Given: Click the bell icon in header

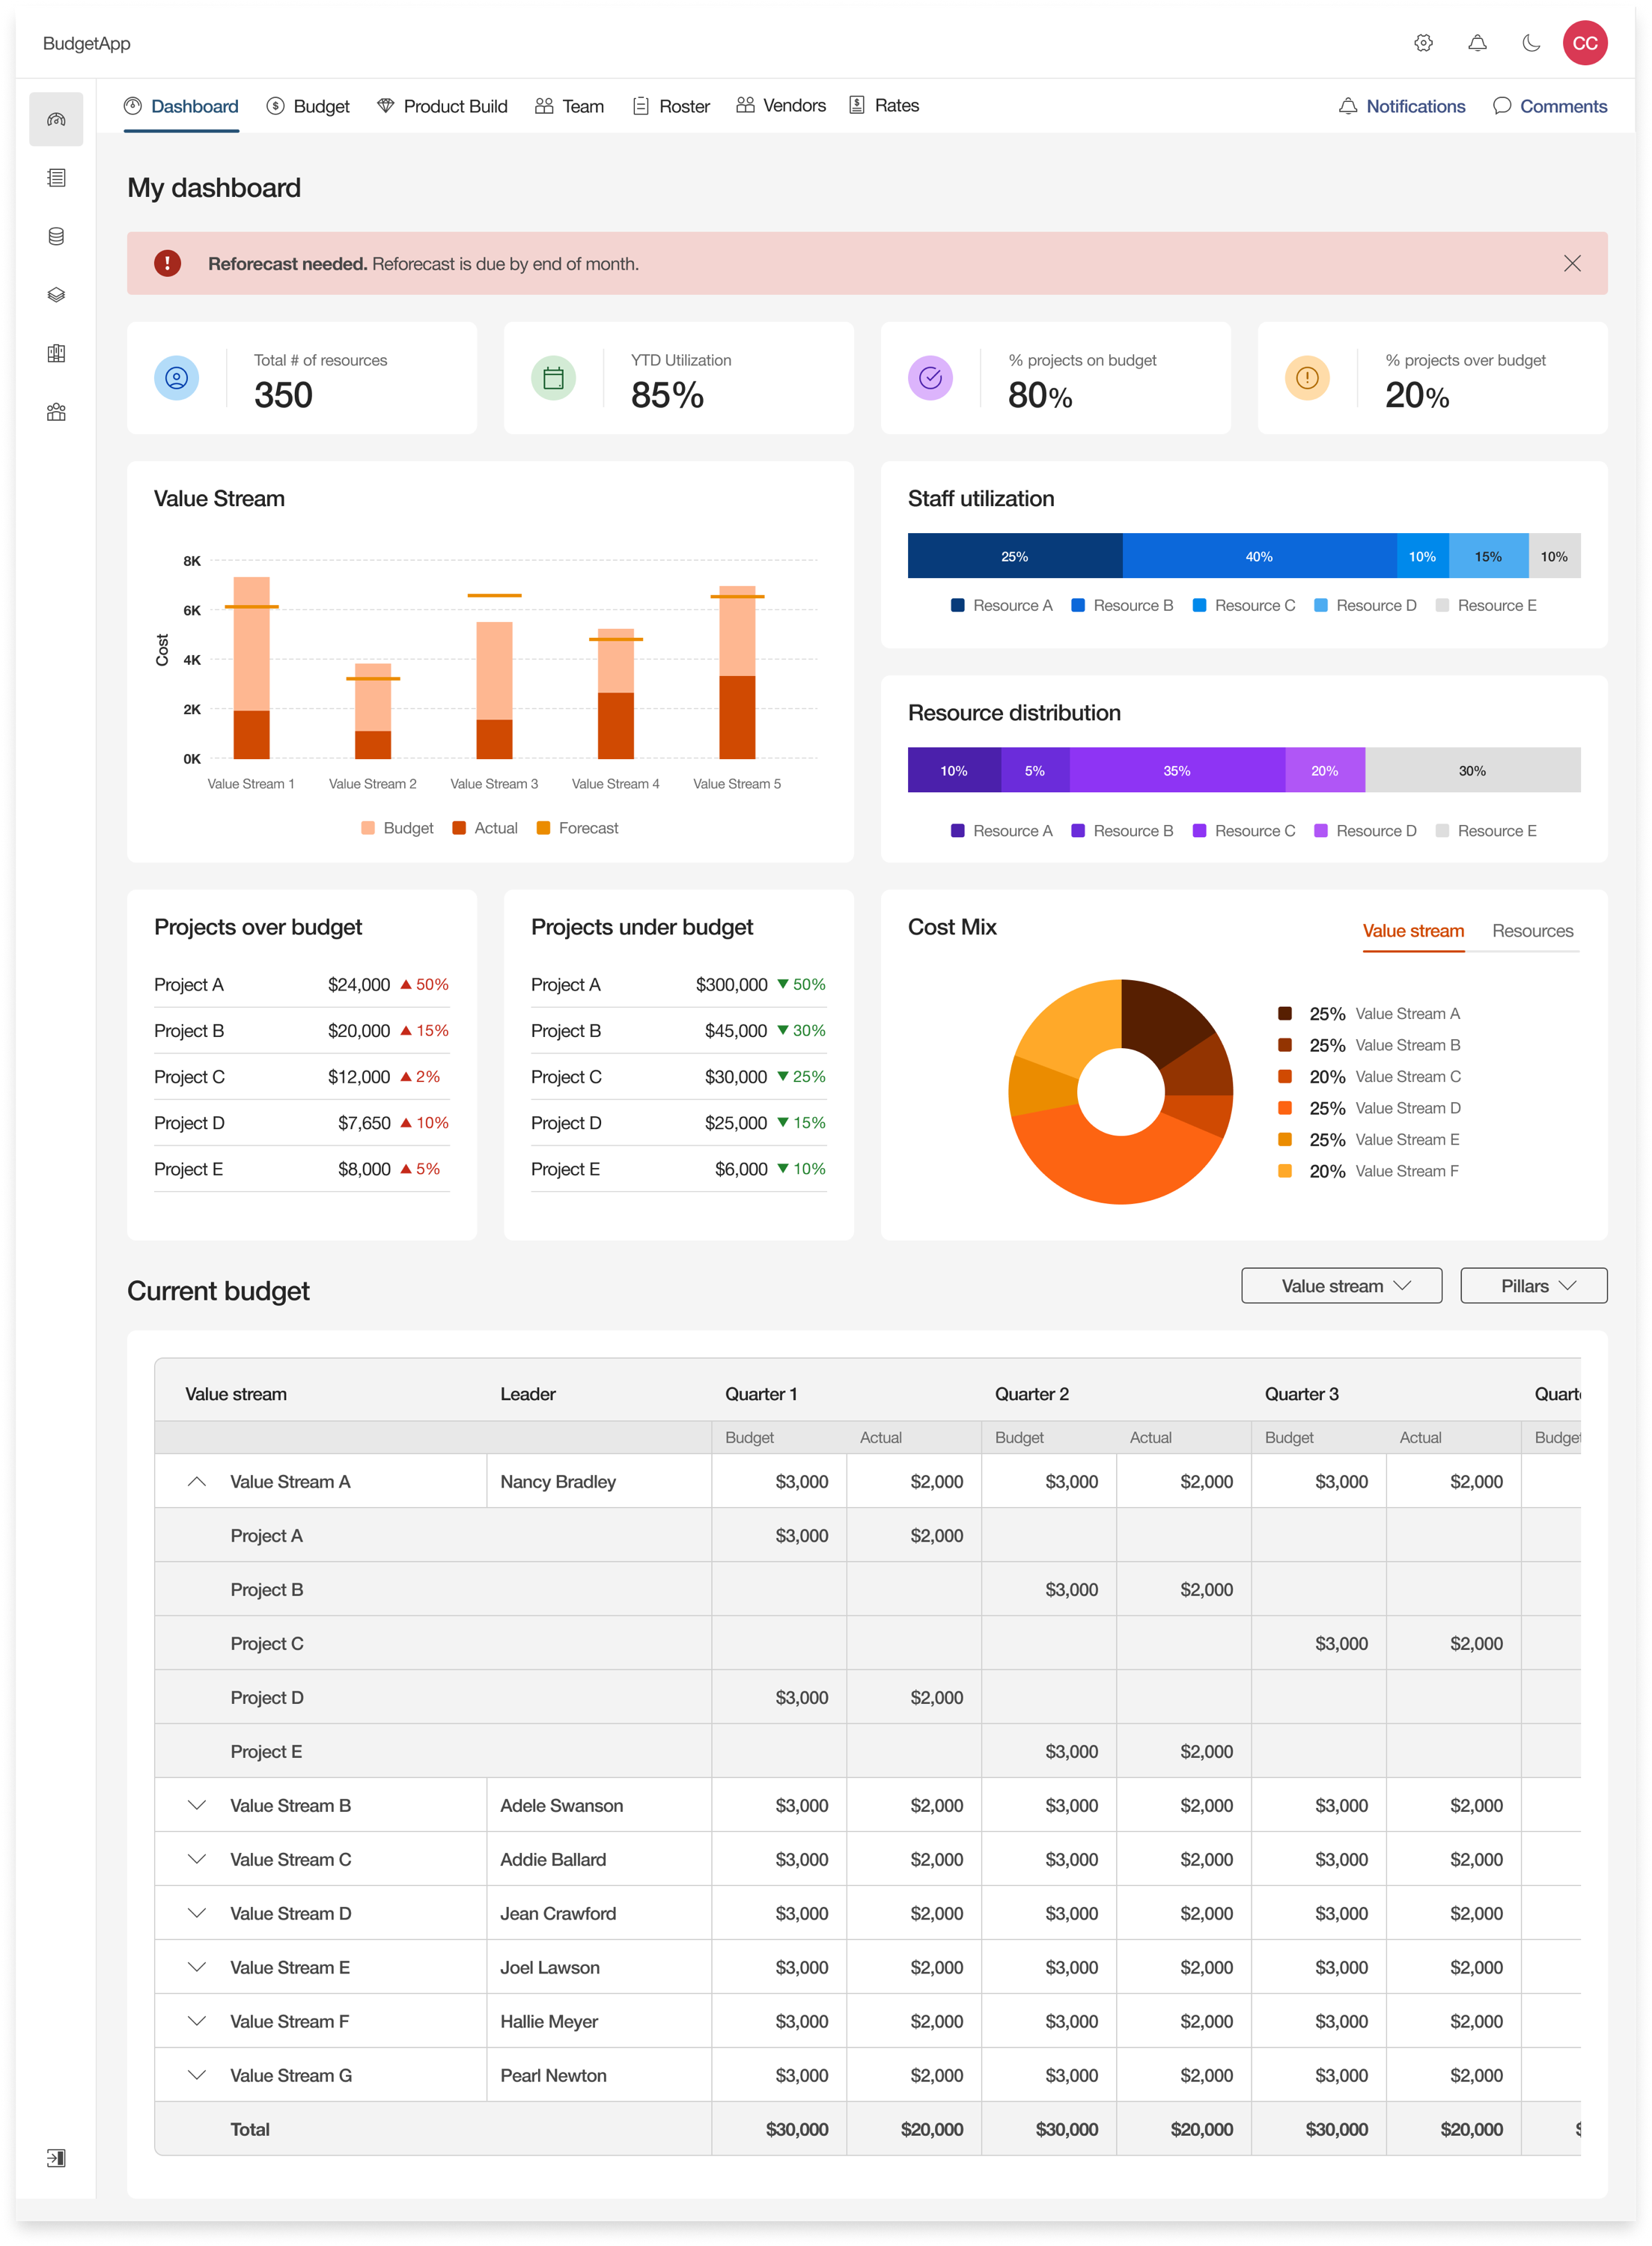Looking at the screenshot, I should (x=1477, y=43).
